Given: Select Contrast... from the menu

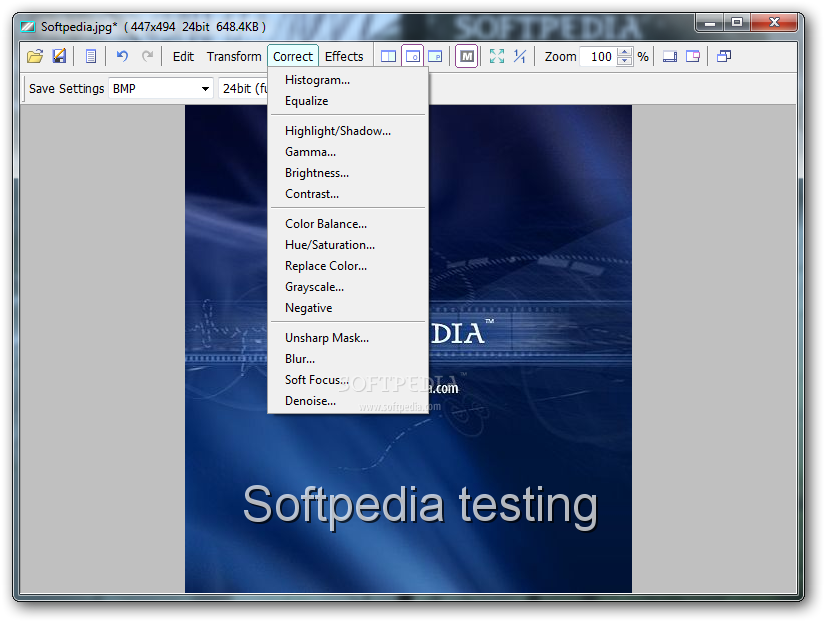Looking at the screenshot, I should pyautogui.click(x=348, y=194).
